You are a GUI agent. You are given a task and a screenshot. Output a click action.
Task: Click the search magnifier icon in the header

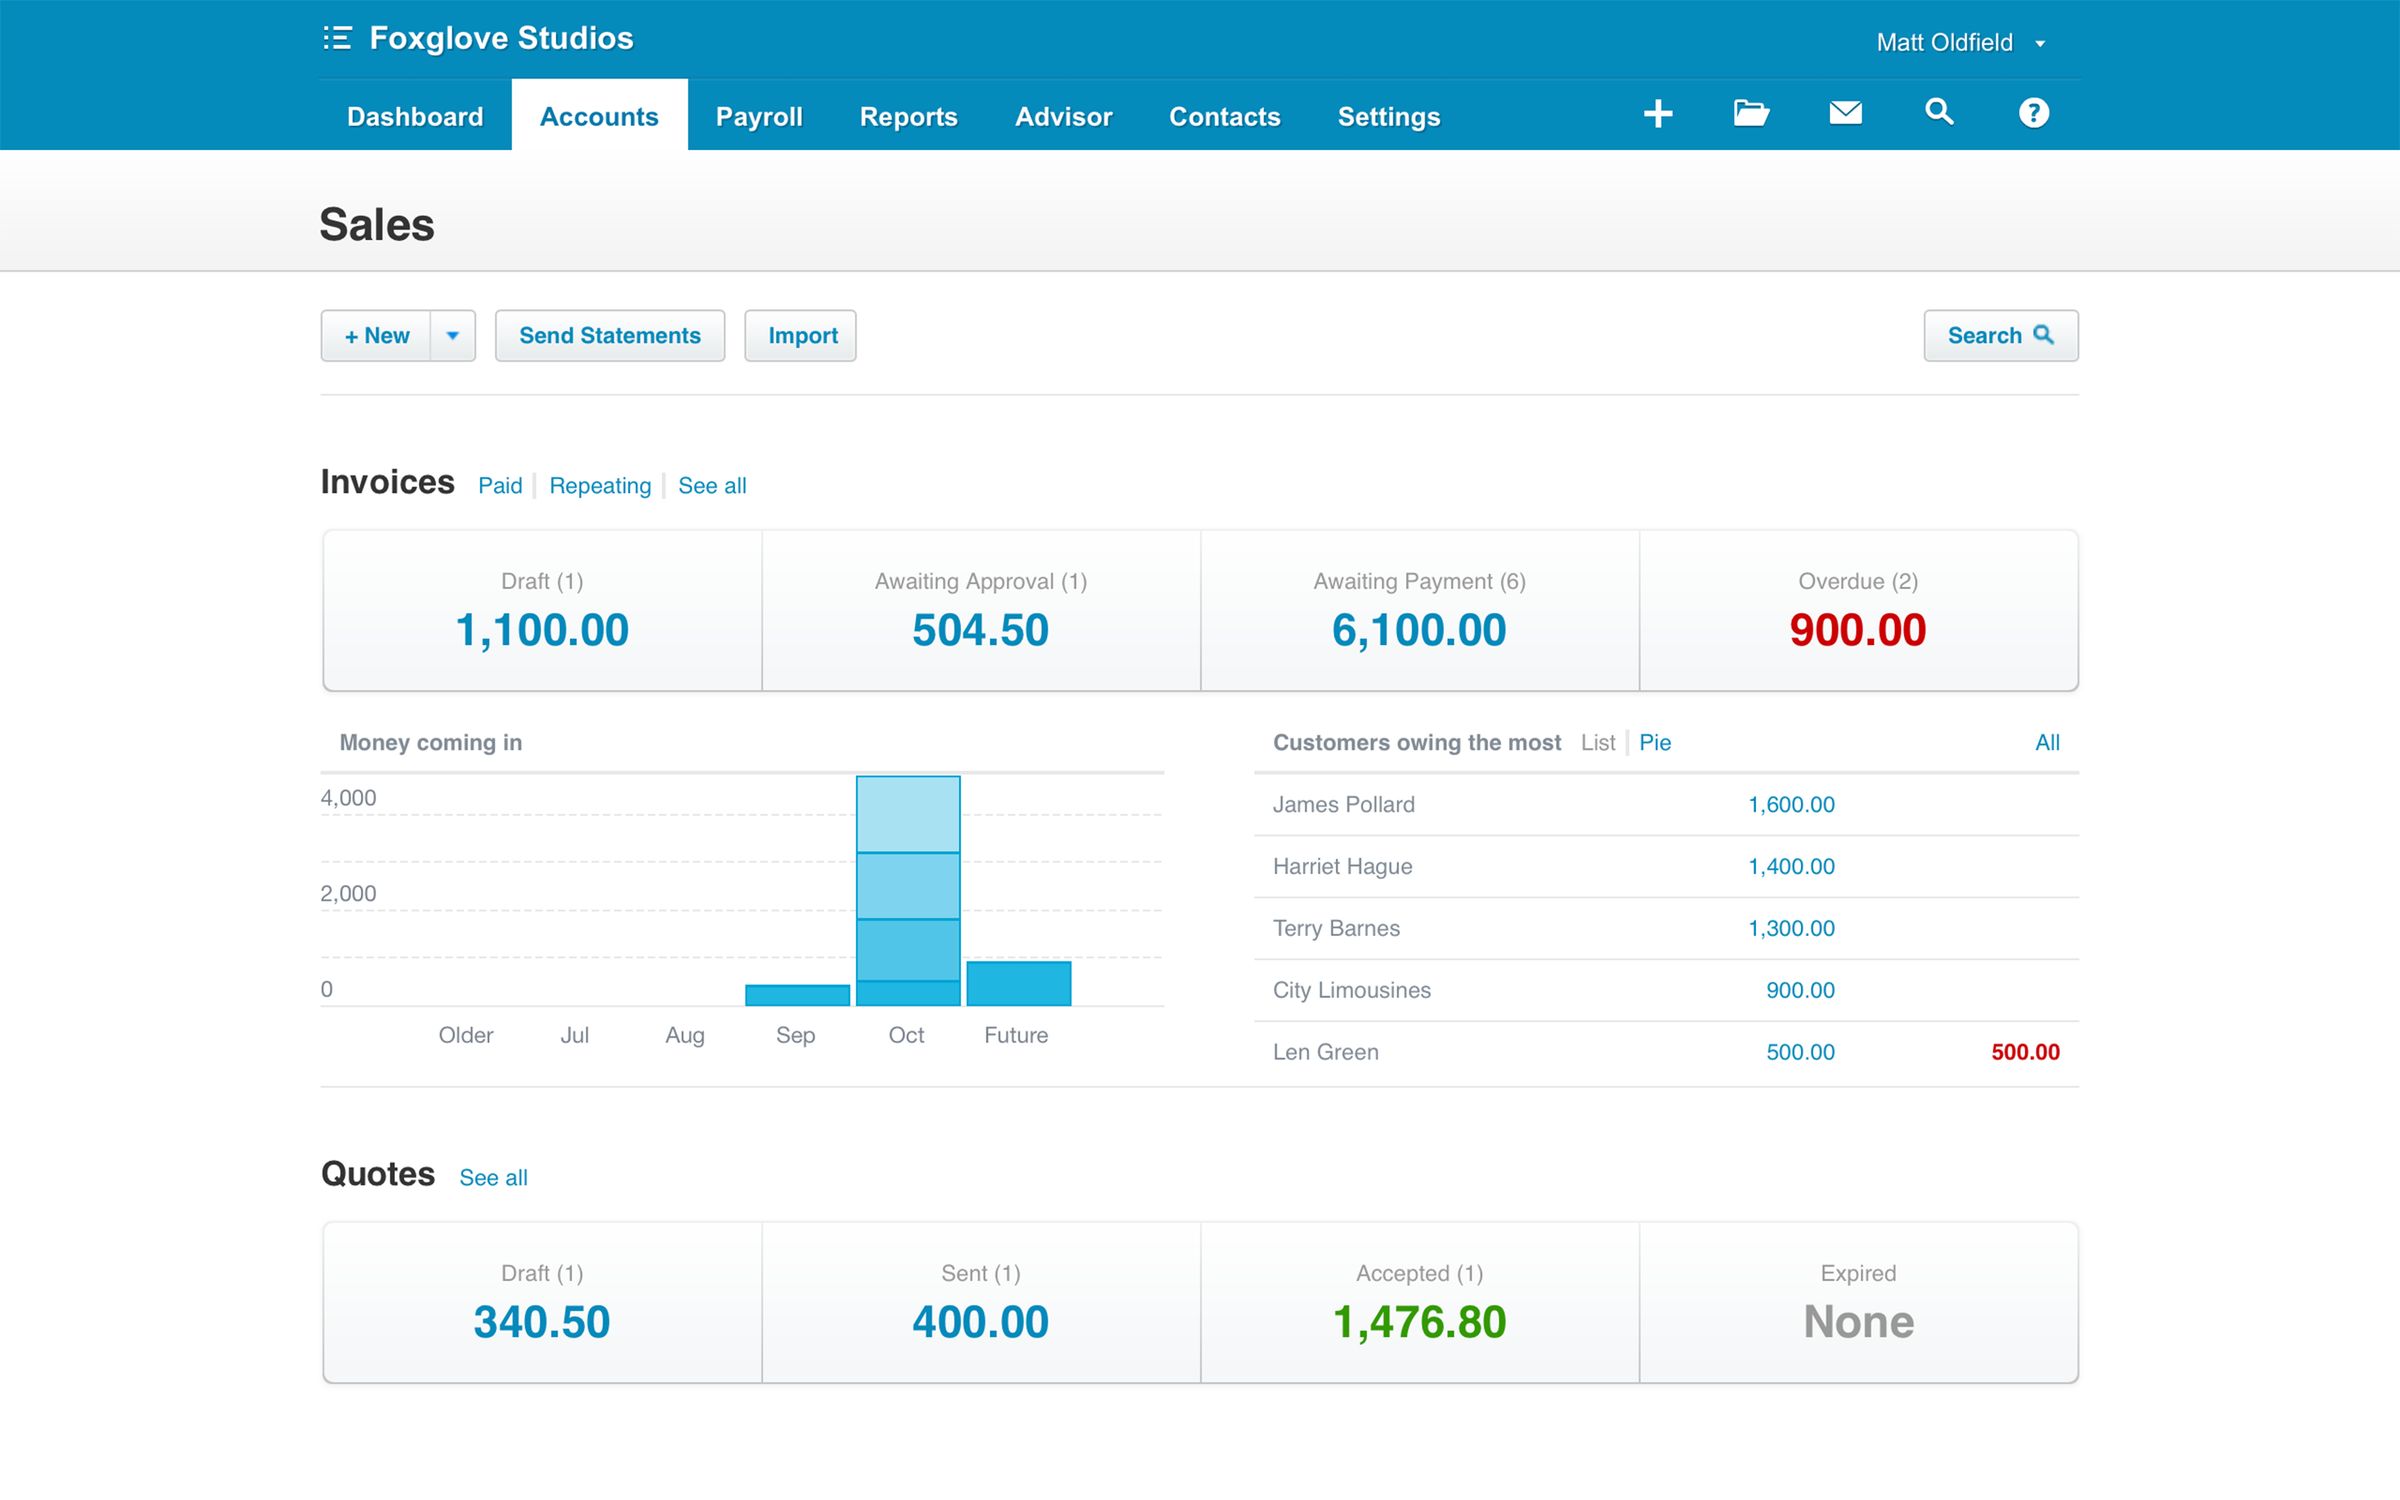[1939, 113]
